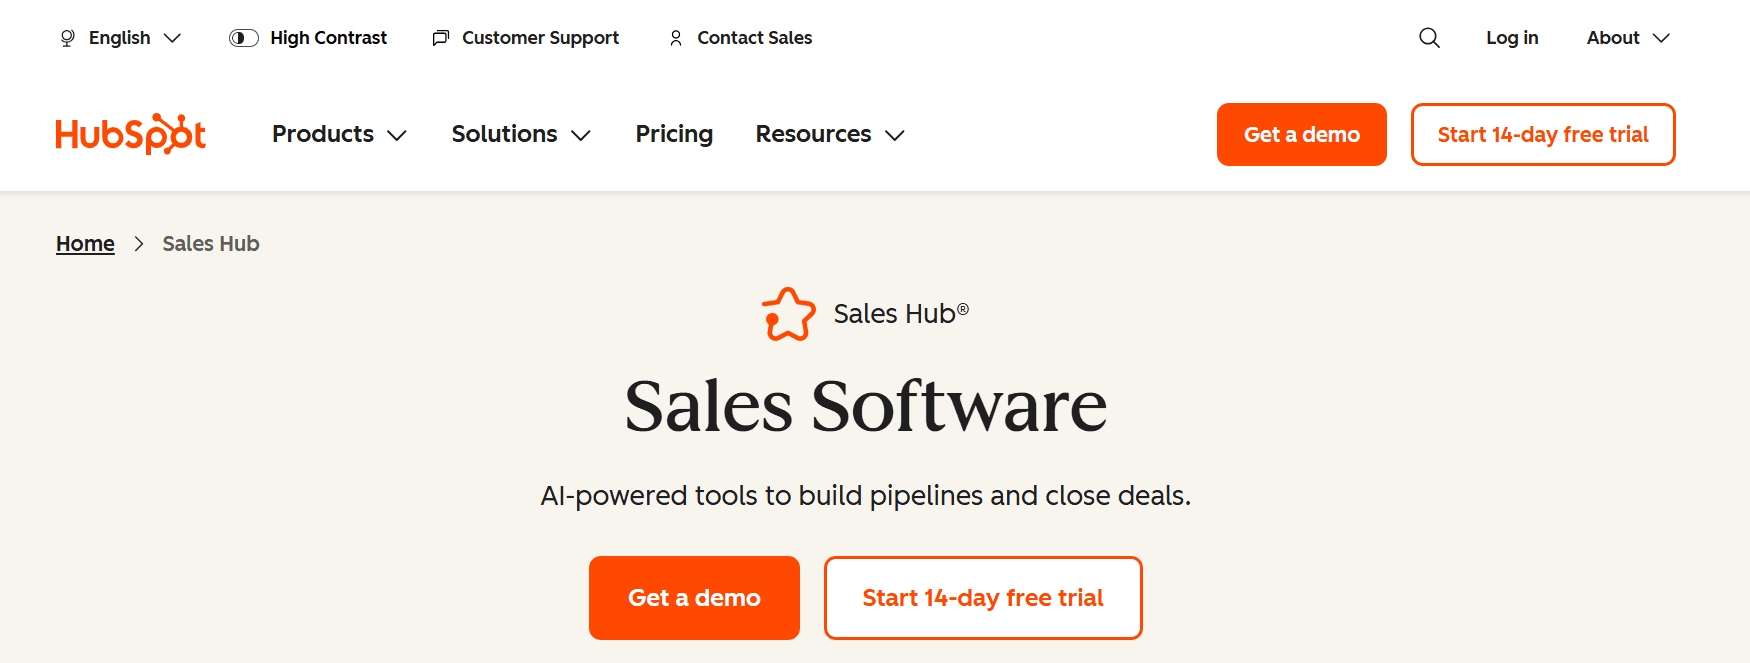Click the hero Get a demo button
The image size is (1750, 663).
click(694, 597)
